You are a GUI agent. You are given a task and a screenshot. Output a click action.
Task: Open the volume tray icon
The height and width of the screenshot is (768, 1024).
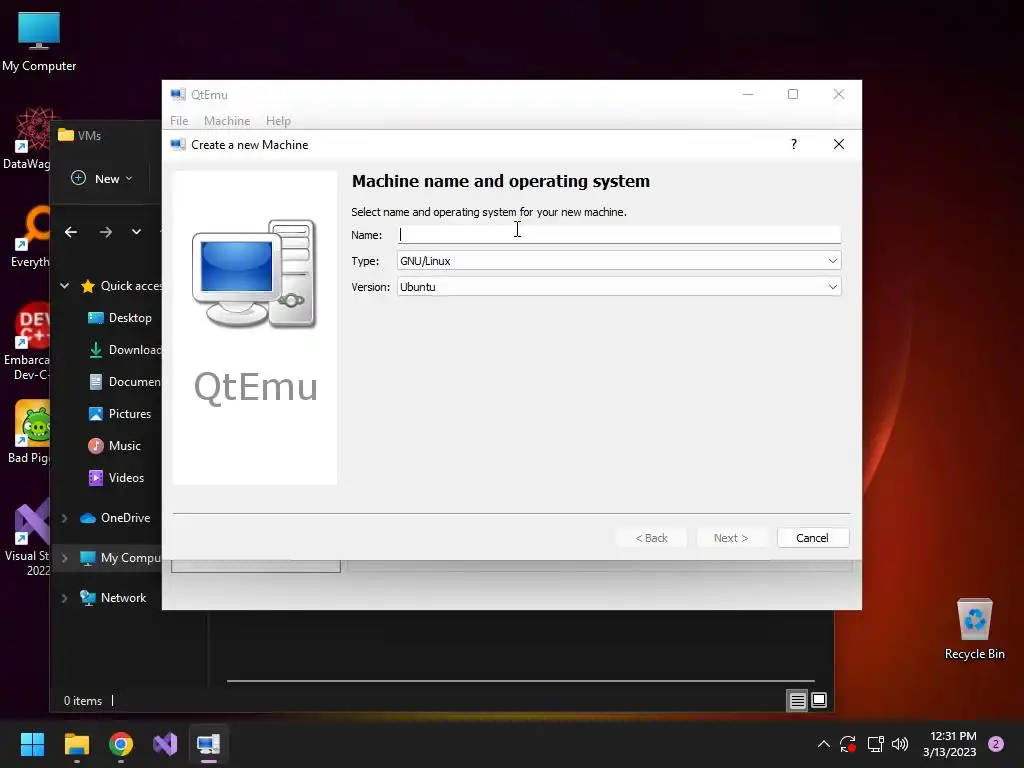pos(900,744)
